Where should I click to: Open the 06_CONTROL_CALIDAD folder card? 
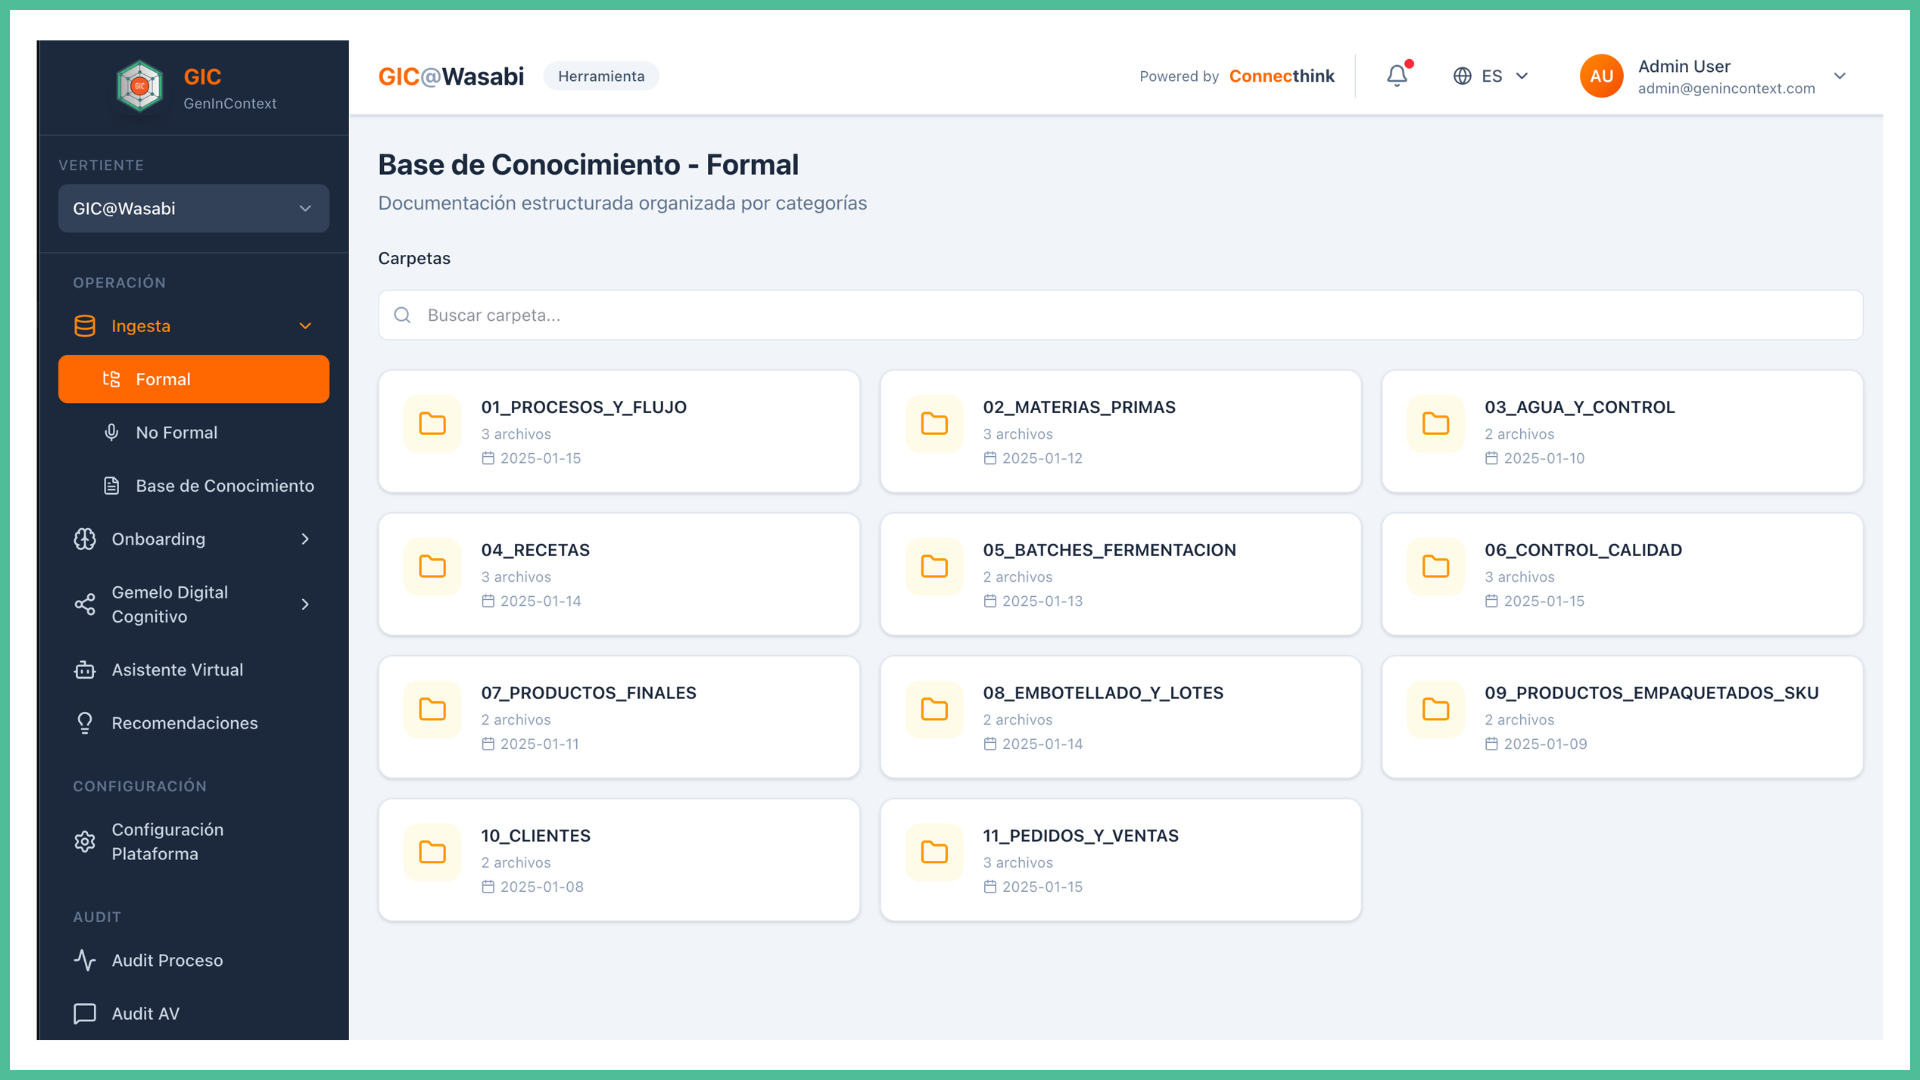point(1622,574)
